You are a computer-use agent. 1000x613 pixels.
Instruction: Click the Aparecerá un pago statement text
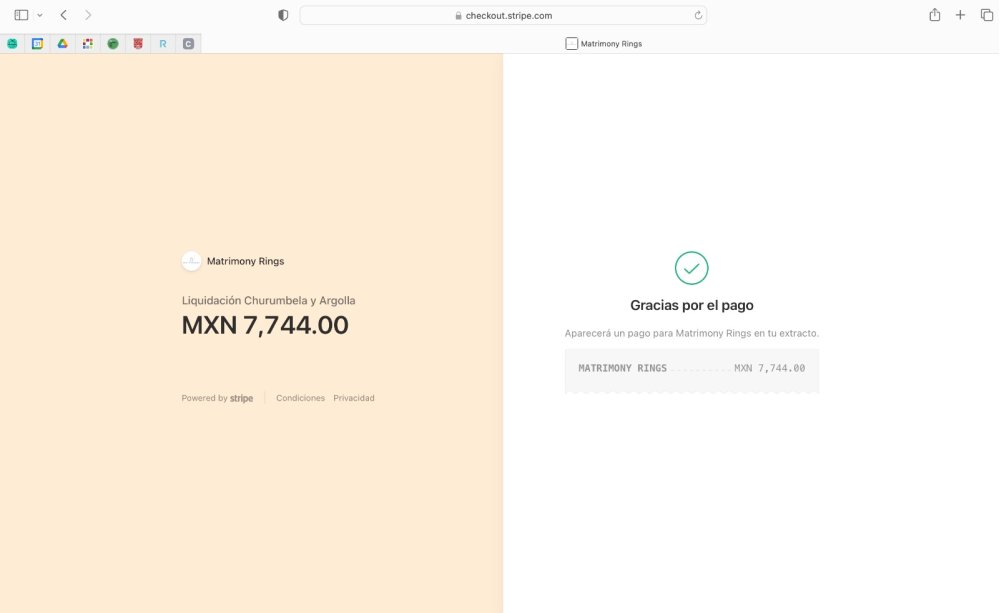click(691, 333)
